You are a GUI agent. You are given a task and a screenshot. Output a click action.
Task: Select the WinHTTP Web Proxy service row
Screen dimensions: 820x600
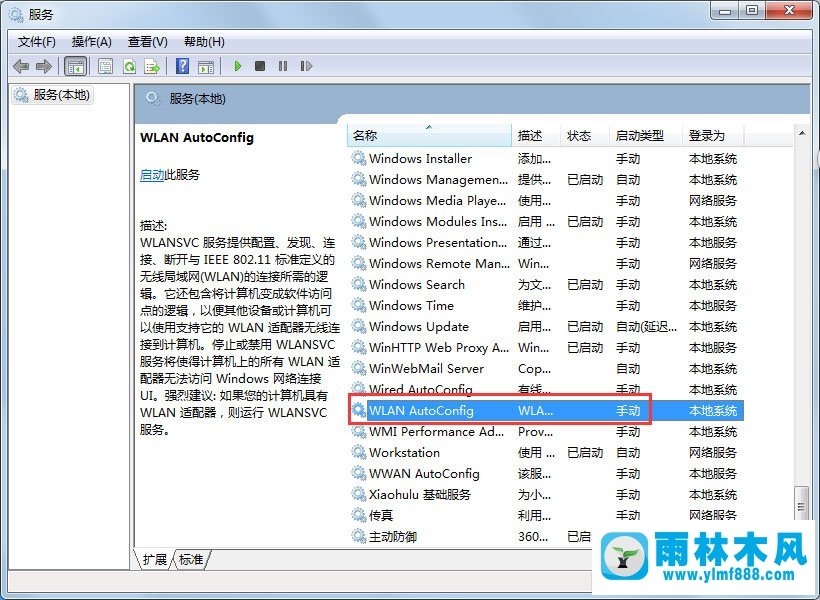tap(545, 347)
